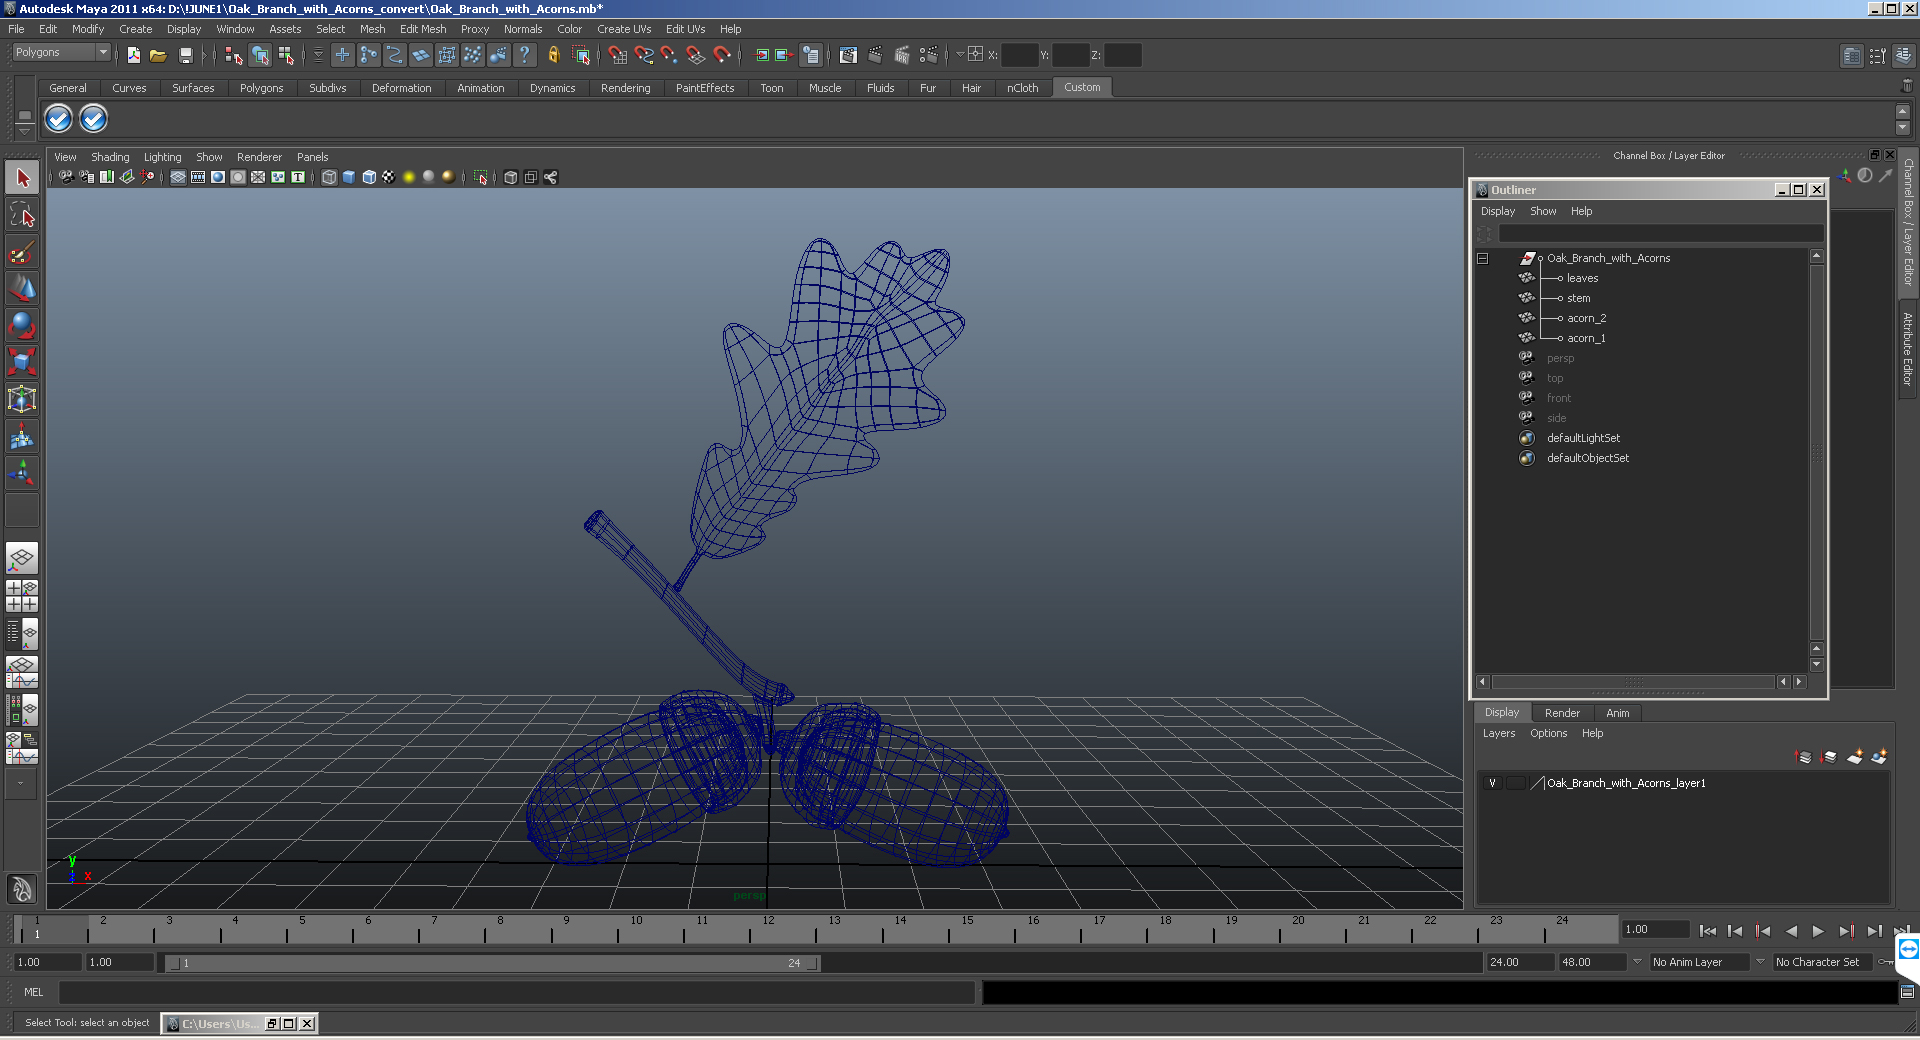
Task: Click the camera select icon in viewport toolbar
Action: [66, 177]
